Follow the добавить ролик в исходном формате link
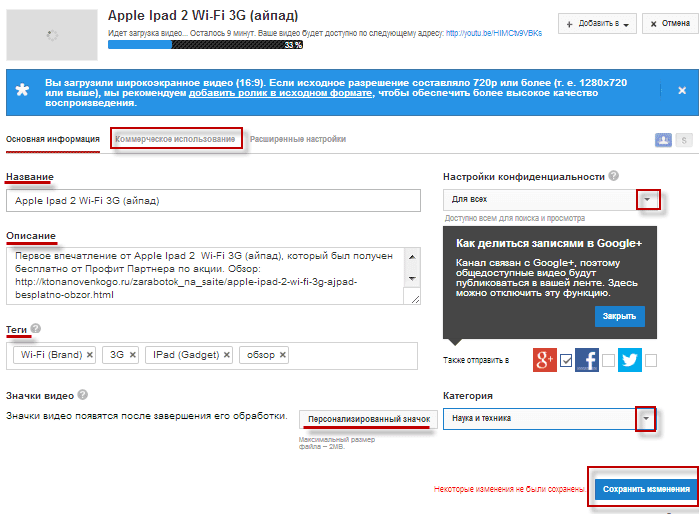This screenshot has width=699, height=514. [280, 93]
